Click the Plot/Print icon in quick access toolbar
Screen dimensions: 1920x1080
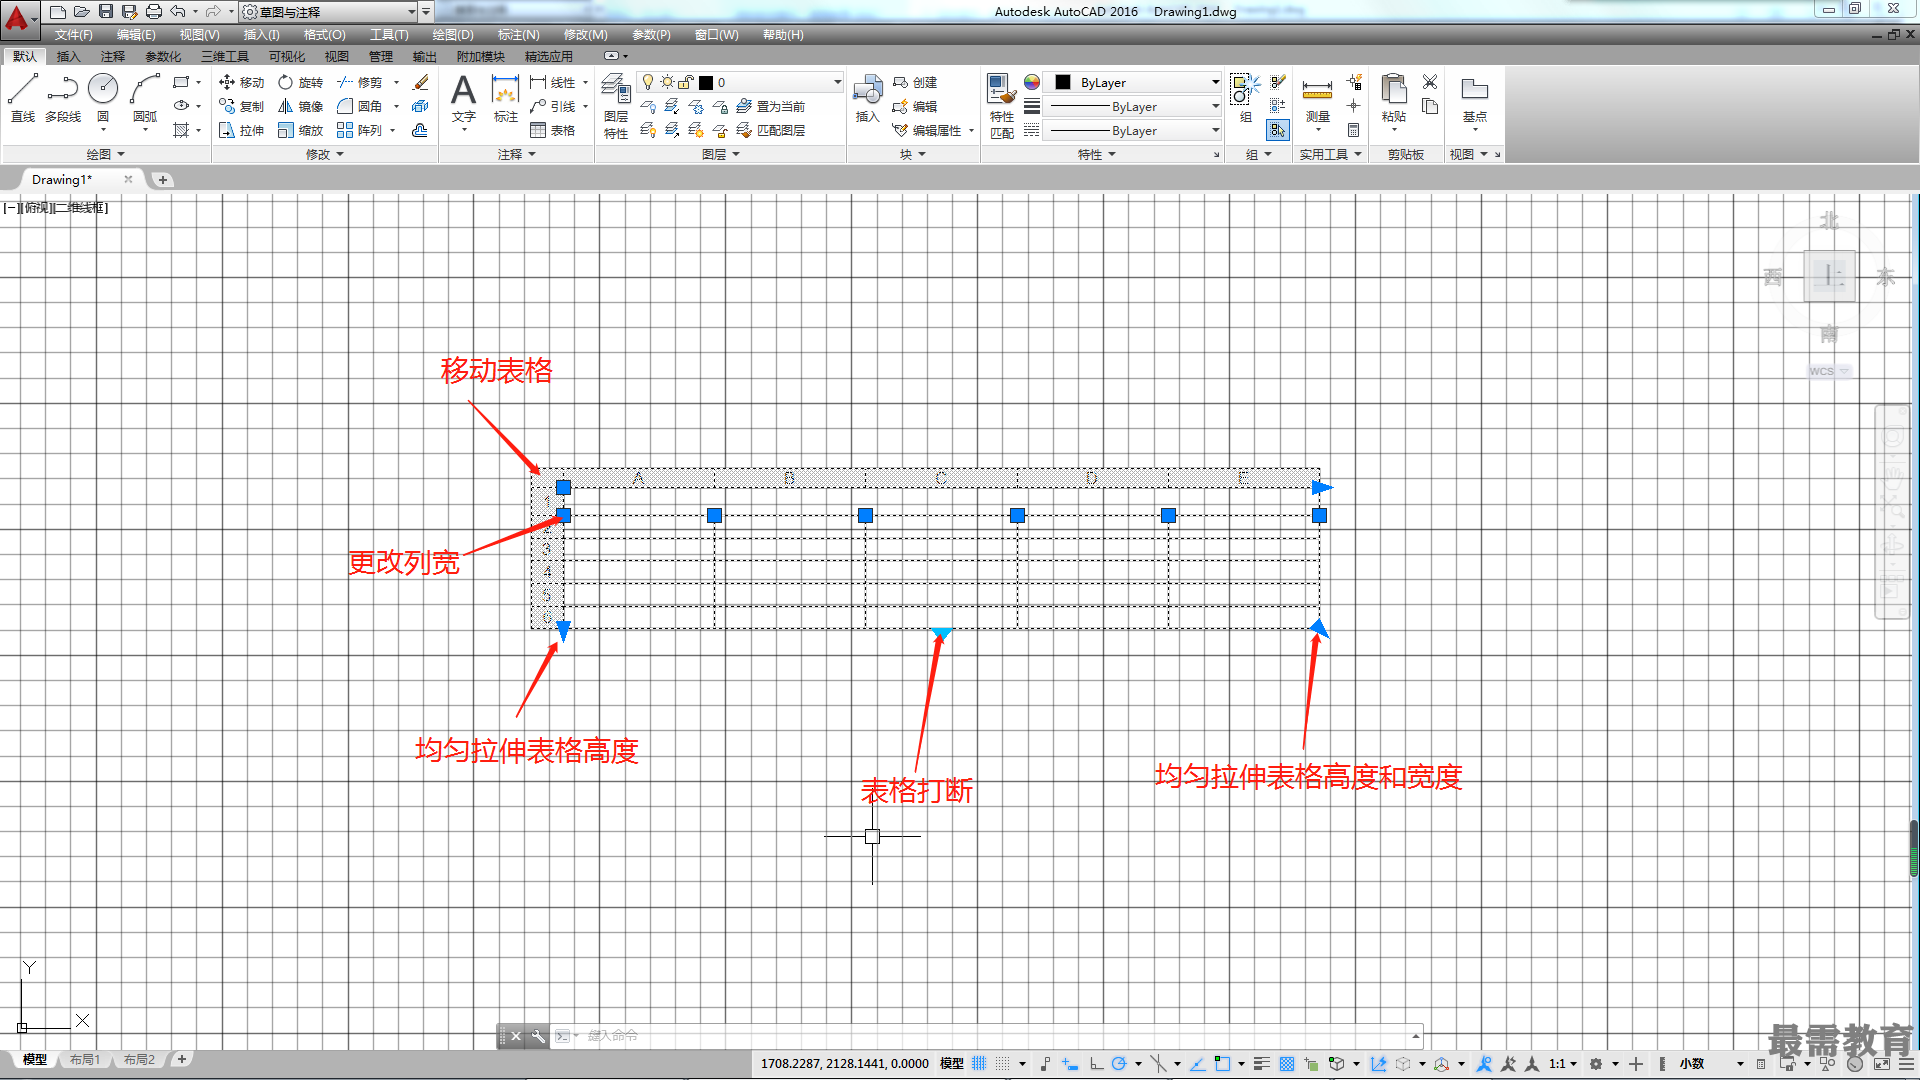pos(154,11)
